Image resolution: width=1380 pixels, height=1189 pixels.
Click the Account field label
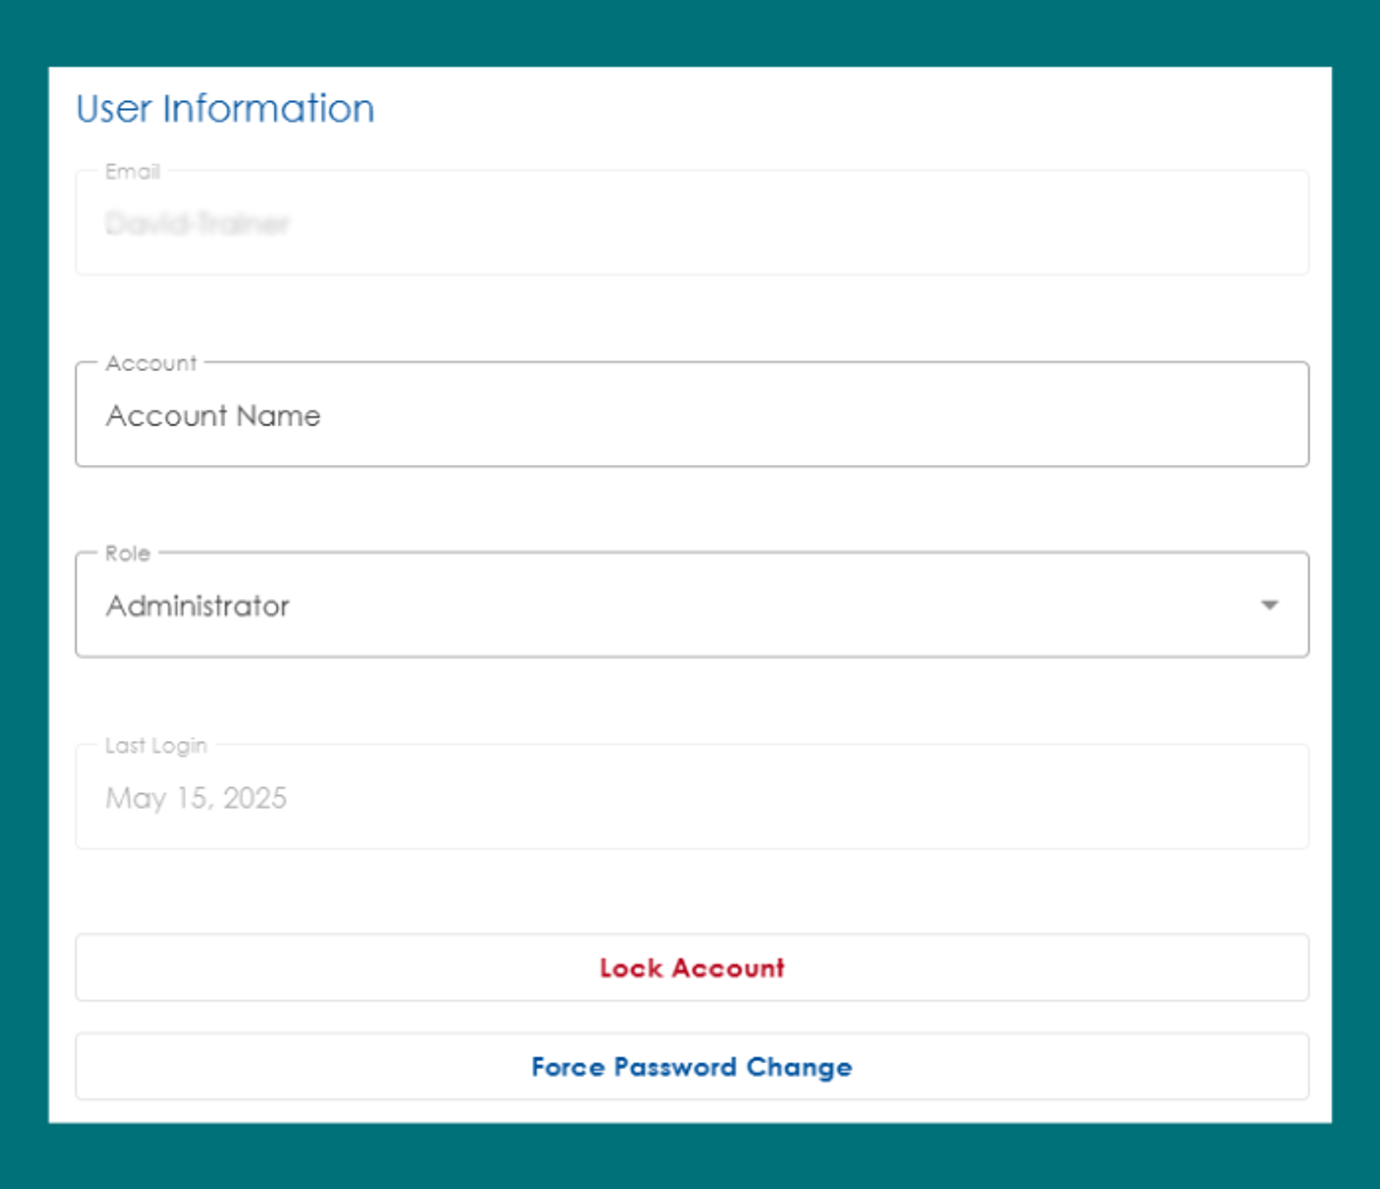tap(151, 362)
